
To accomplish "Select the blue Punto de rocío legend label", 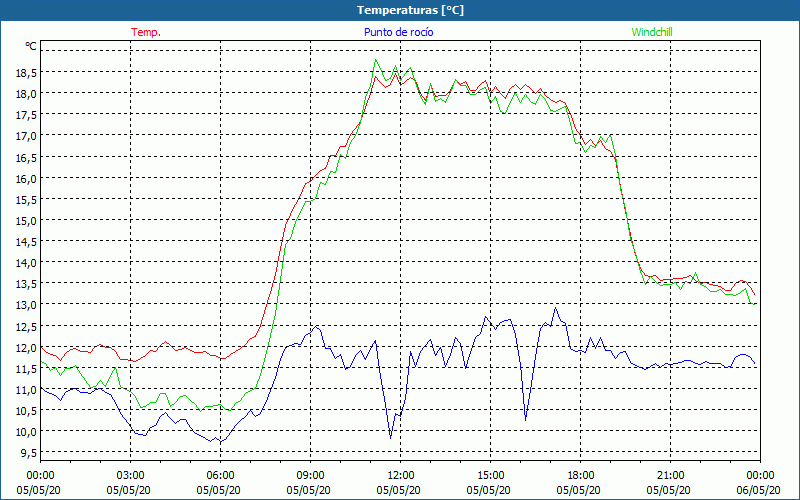I will (398, 32).
